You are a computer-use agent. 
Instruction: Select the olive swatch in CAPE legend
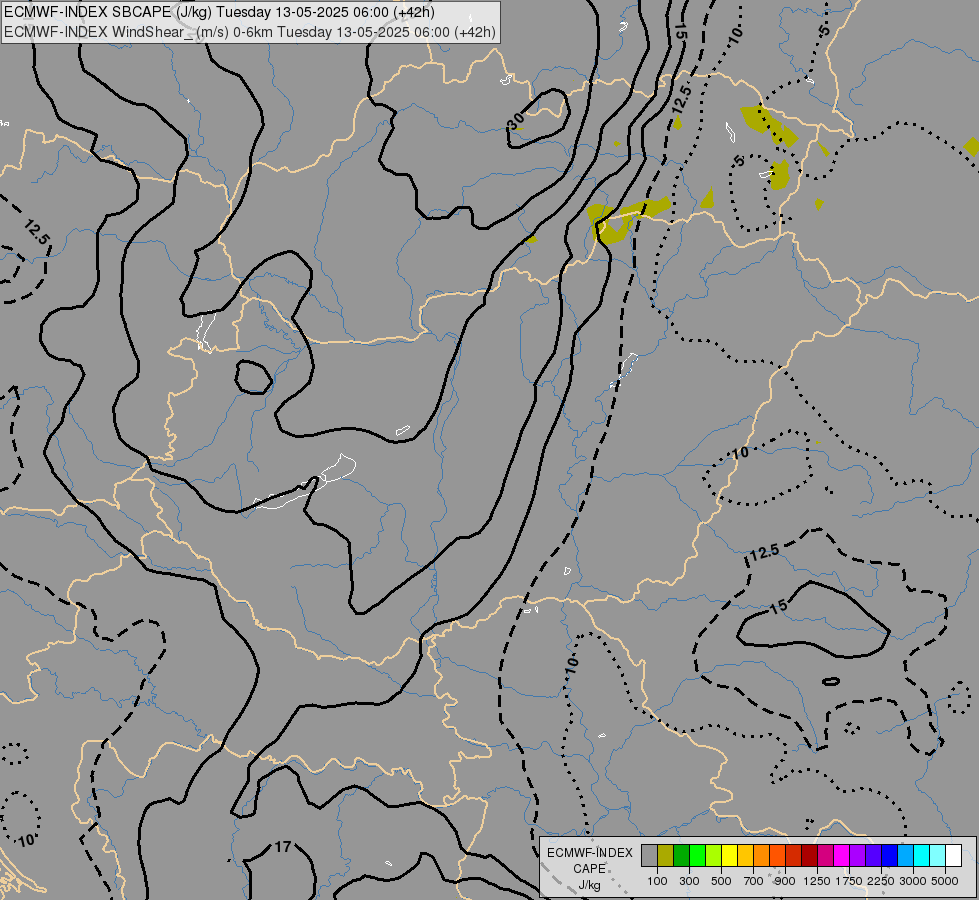(665, 855)
